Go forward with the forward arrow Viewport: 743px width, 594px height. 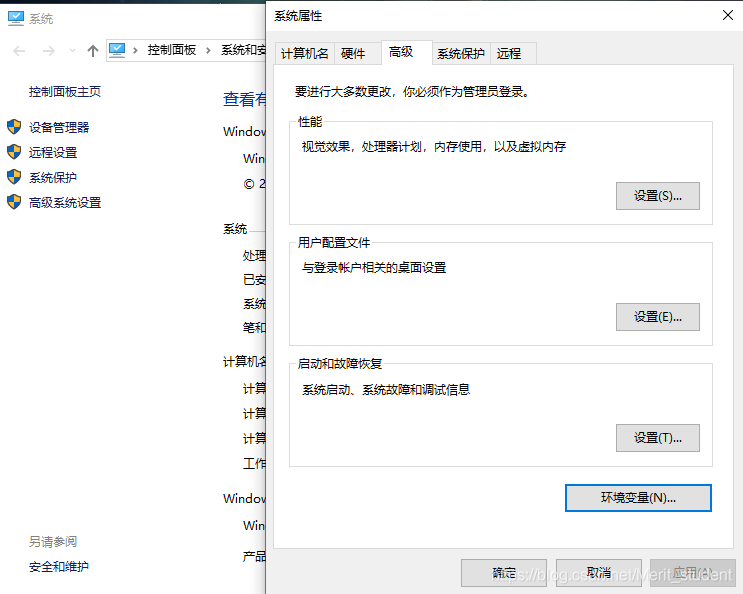[49, 51]
